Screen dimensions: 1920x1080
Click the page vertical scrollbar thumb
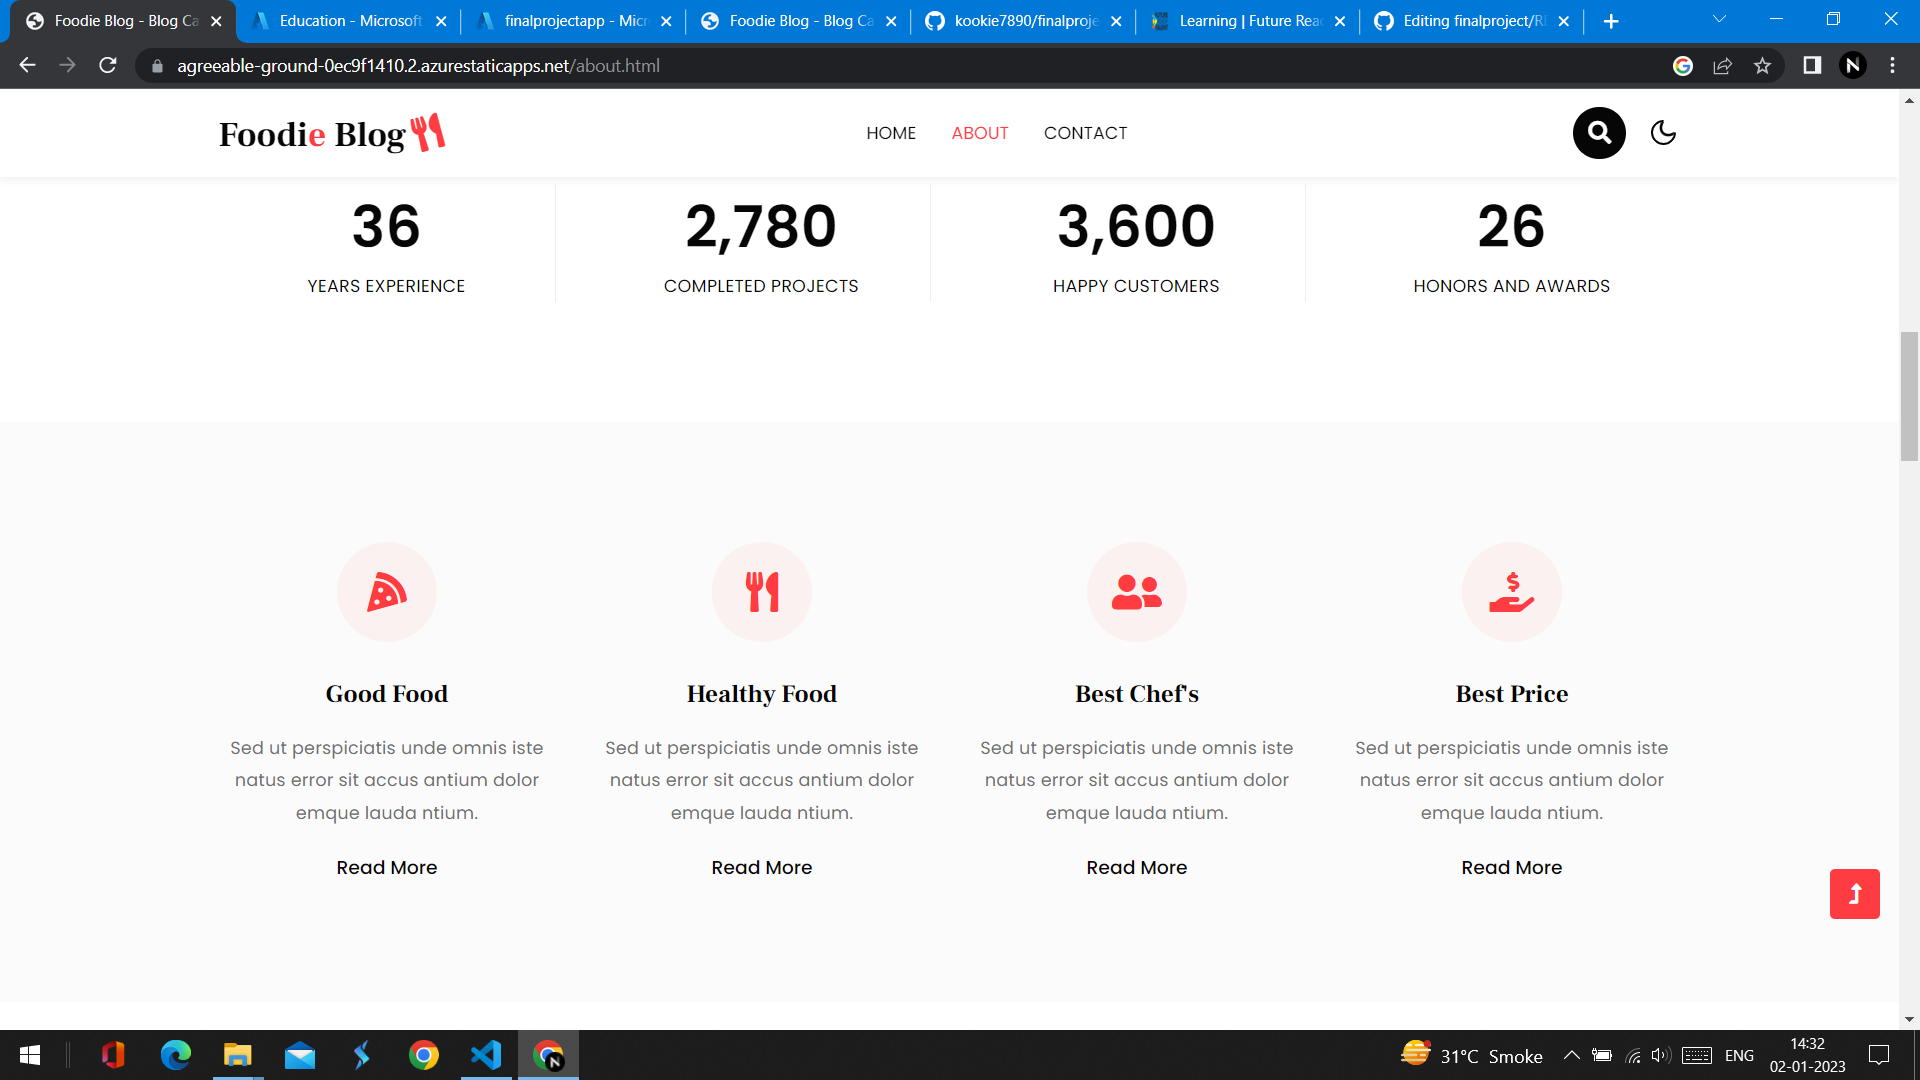tap(1910, 396)
